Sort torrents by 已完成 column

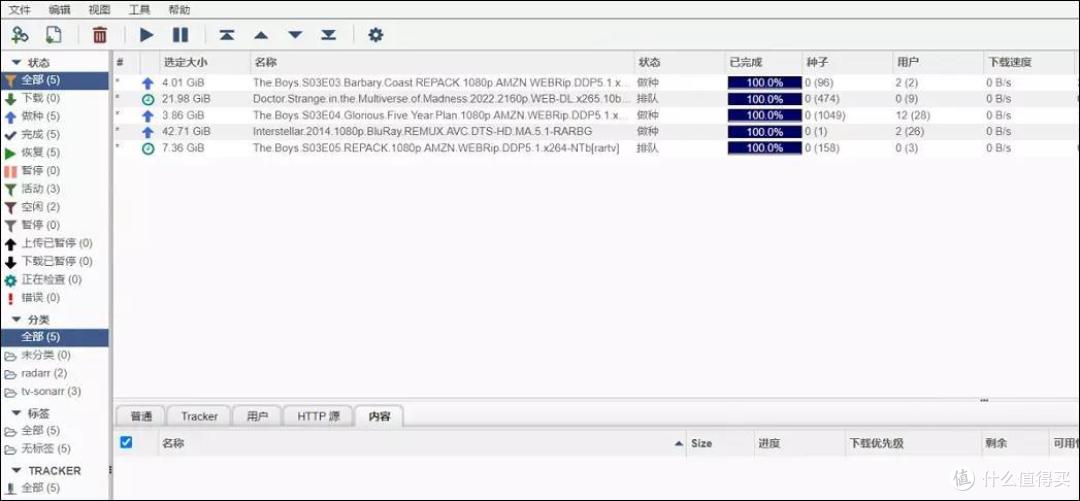[x=763, y=62]
